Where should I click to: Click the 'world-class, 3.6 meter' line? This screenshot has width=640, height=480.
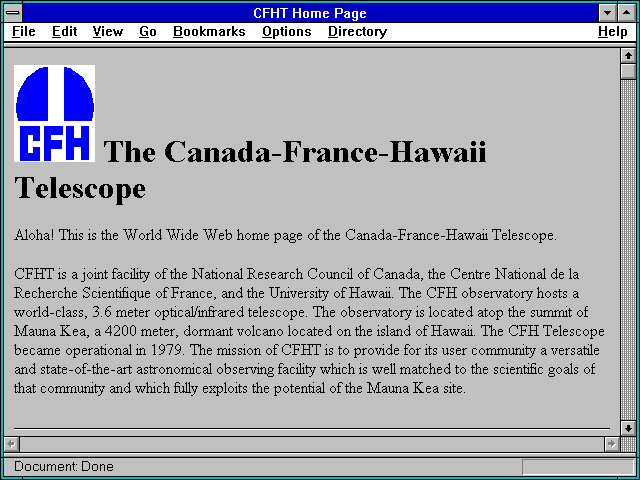point(301,312)
